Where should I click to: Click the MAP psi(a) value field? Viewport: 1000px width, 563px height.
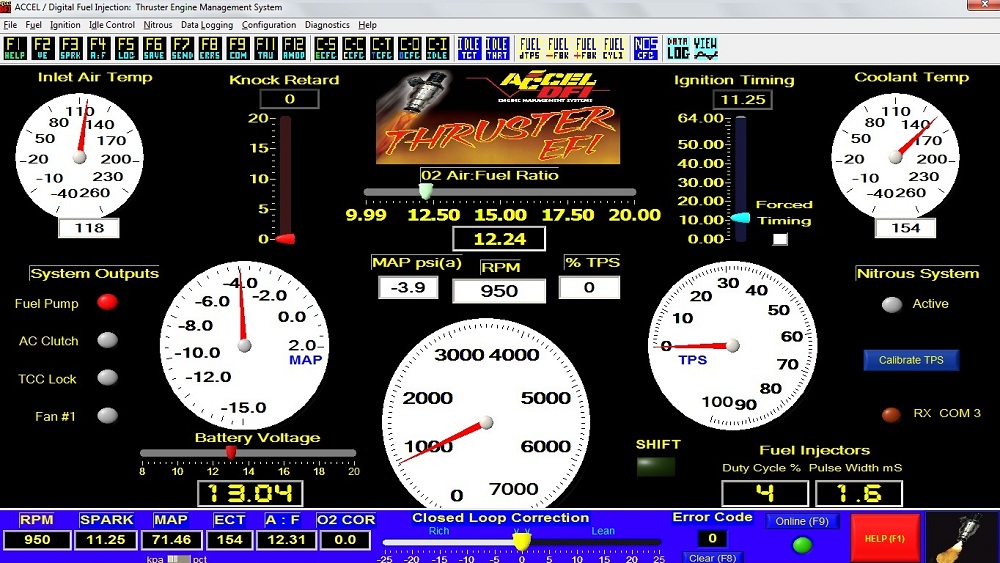408,287
